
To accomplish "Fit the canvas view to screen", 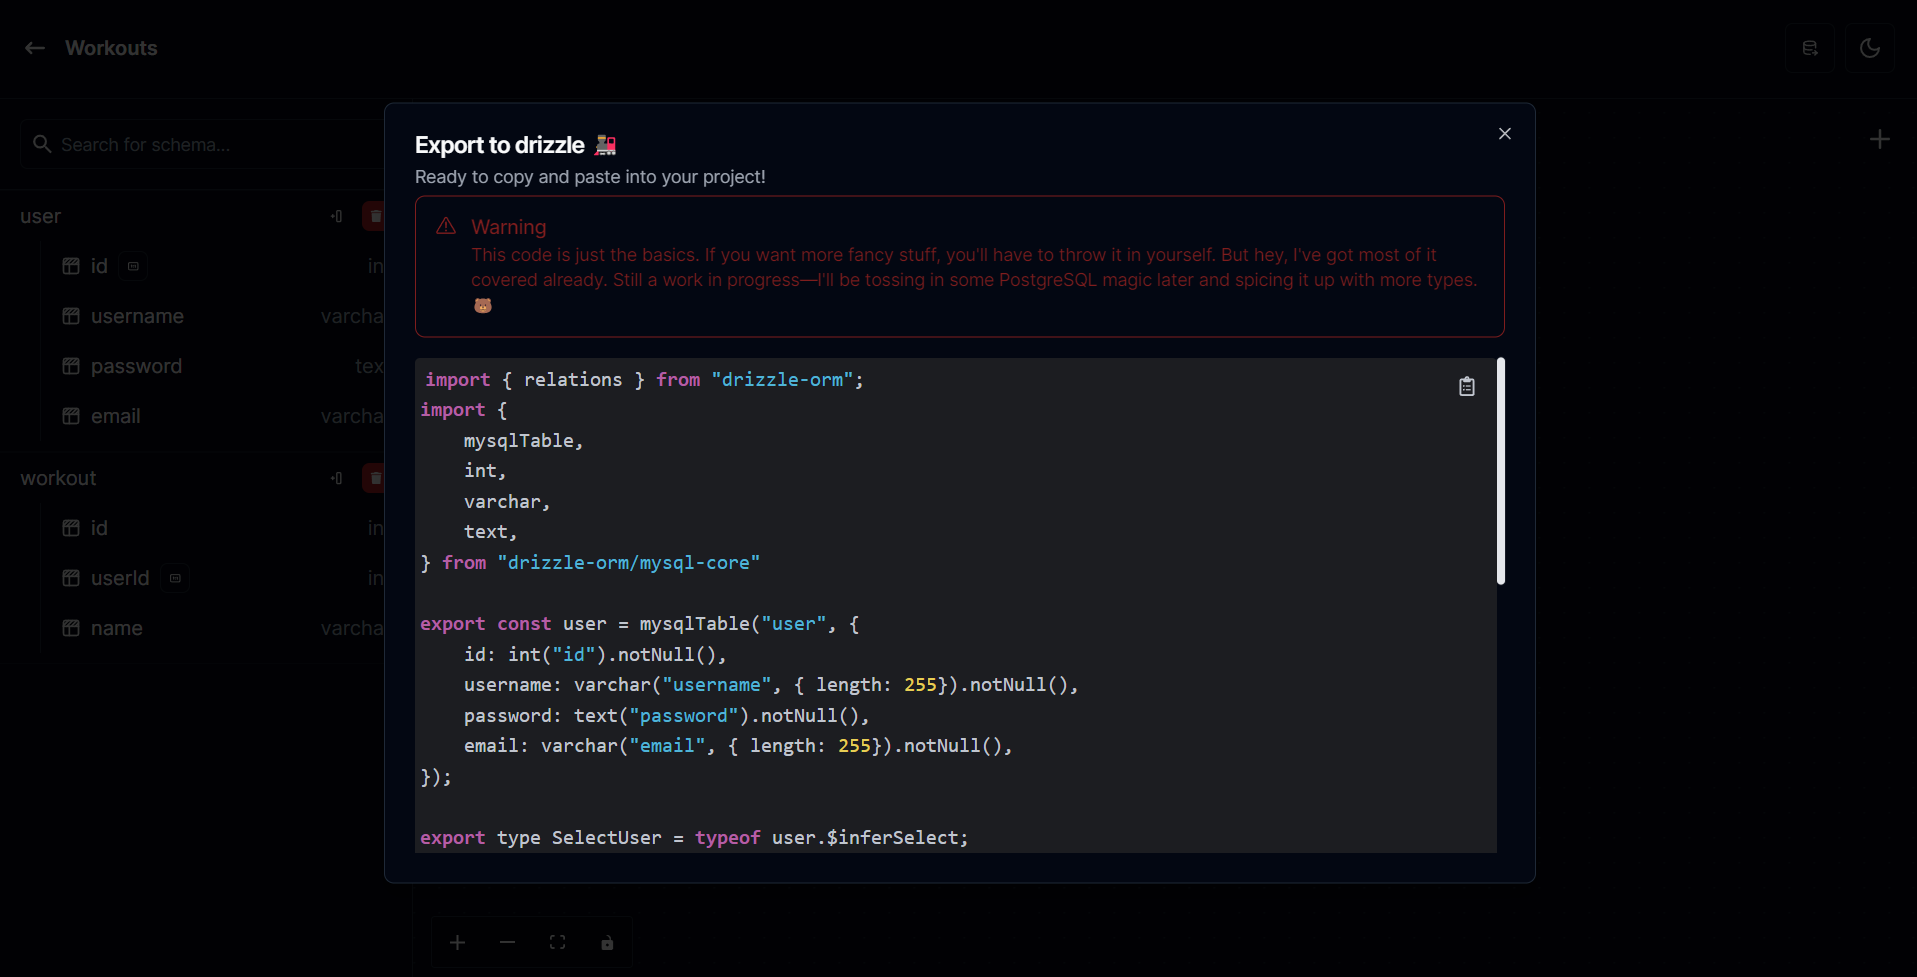I will 557,942.
